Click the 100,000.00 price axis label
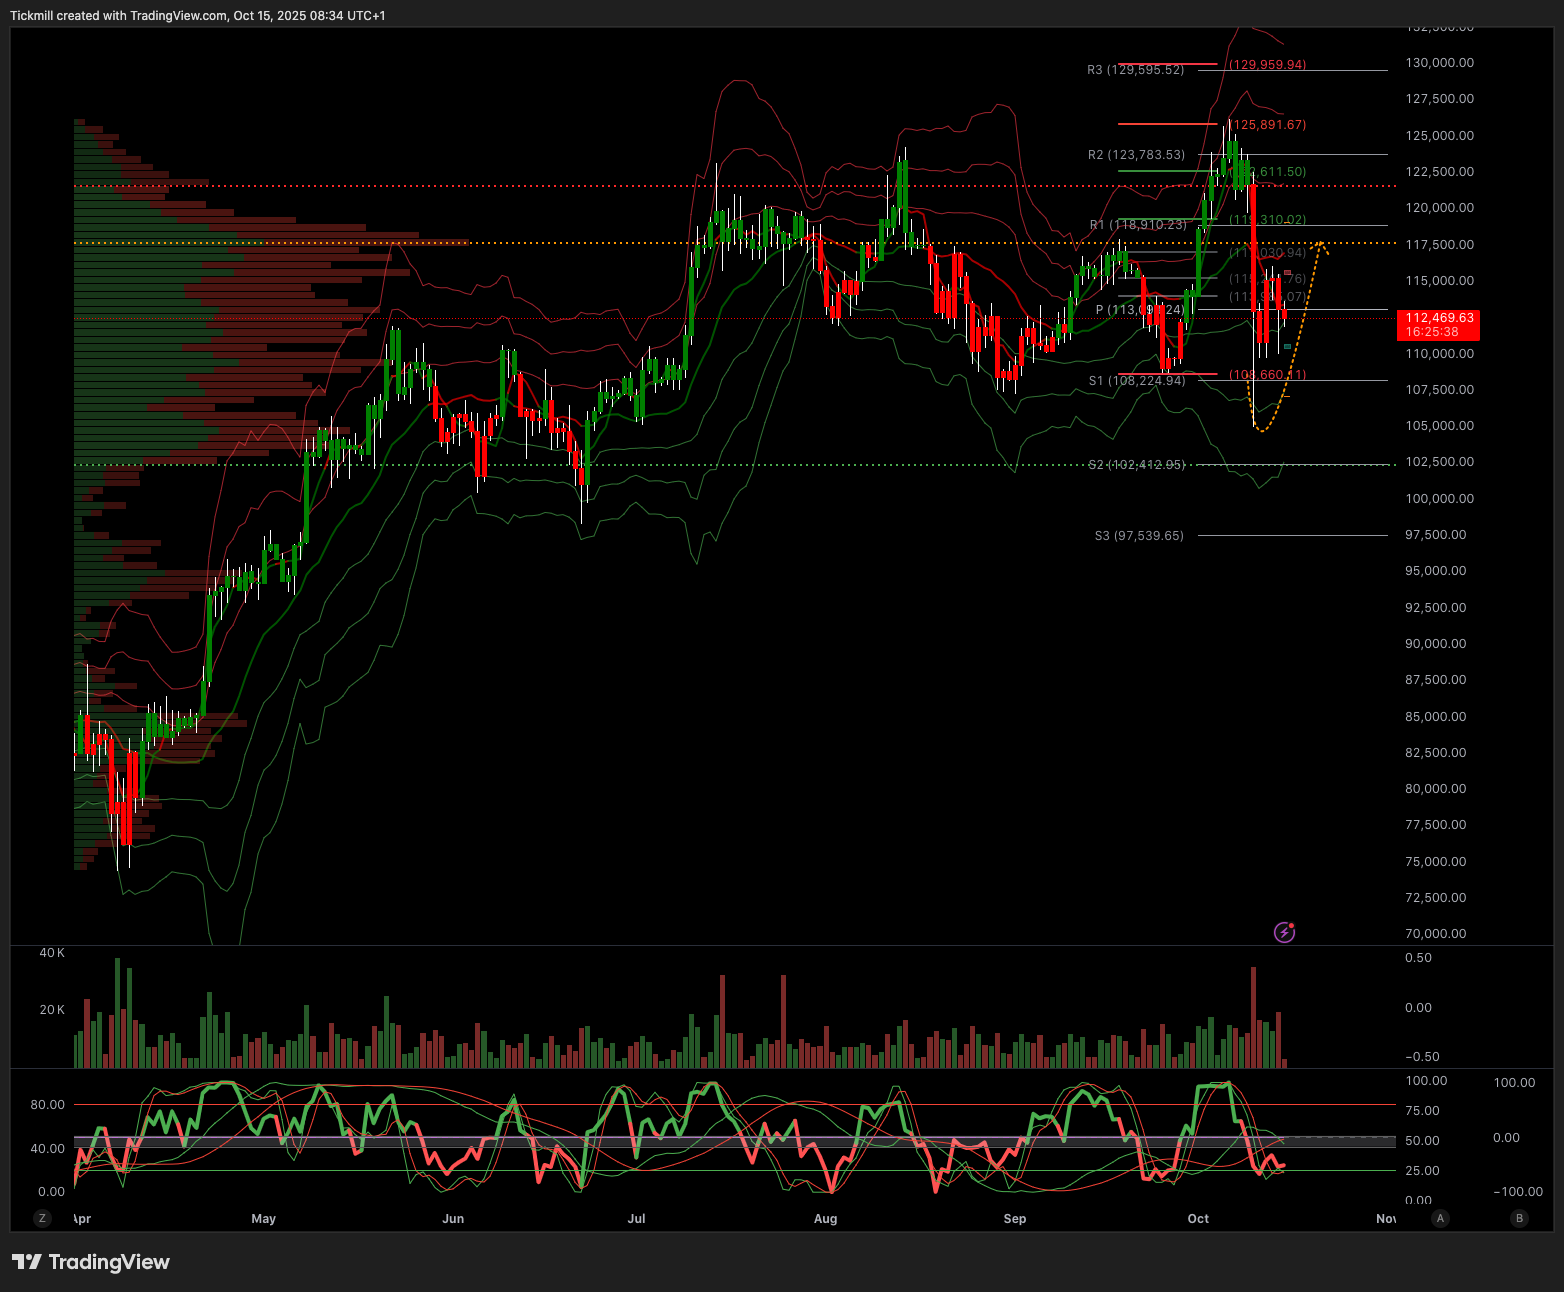 [x=1439, y=498]
